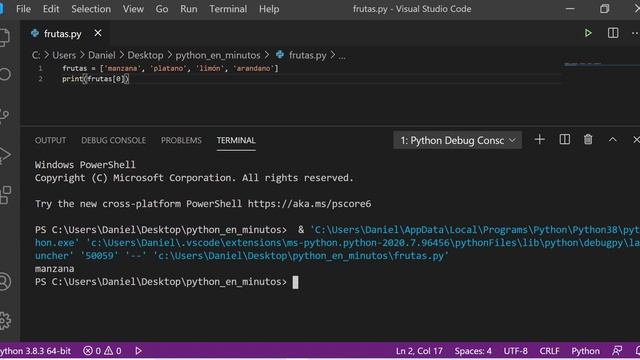Click the 'Windows PowerShell' terminal text
This screenshot has width=640, height=360.
(x=85, y=164)
